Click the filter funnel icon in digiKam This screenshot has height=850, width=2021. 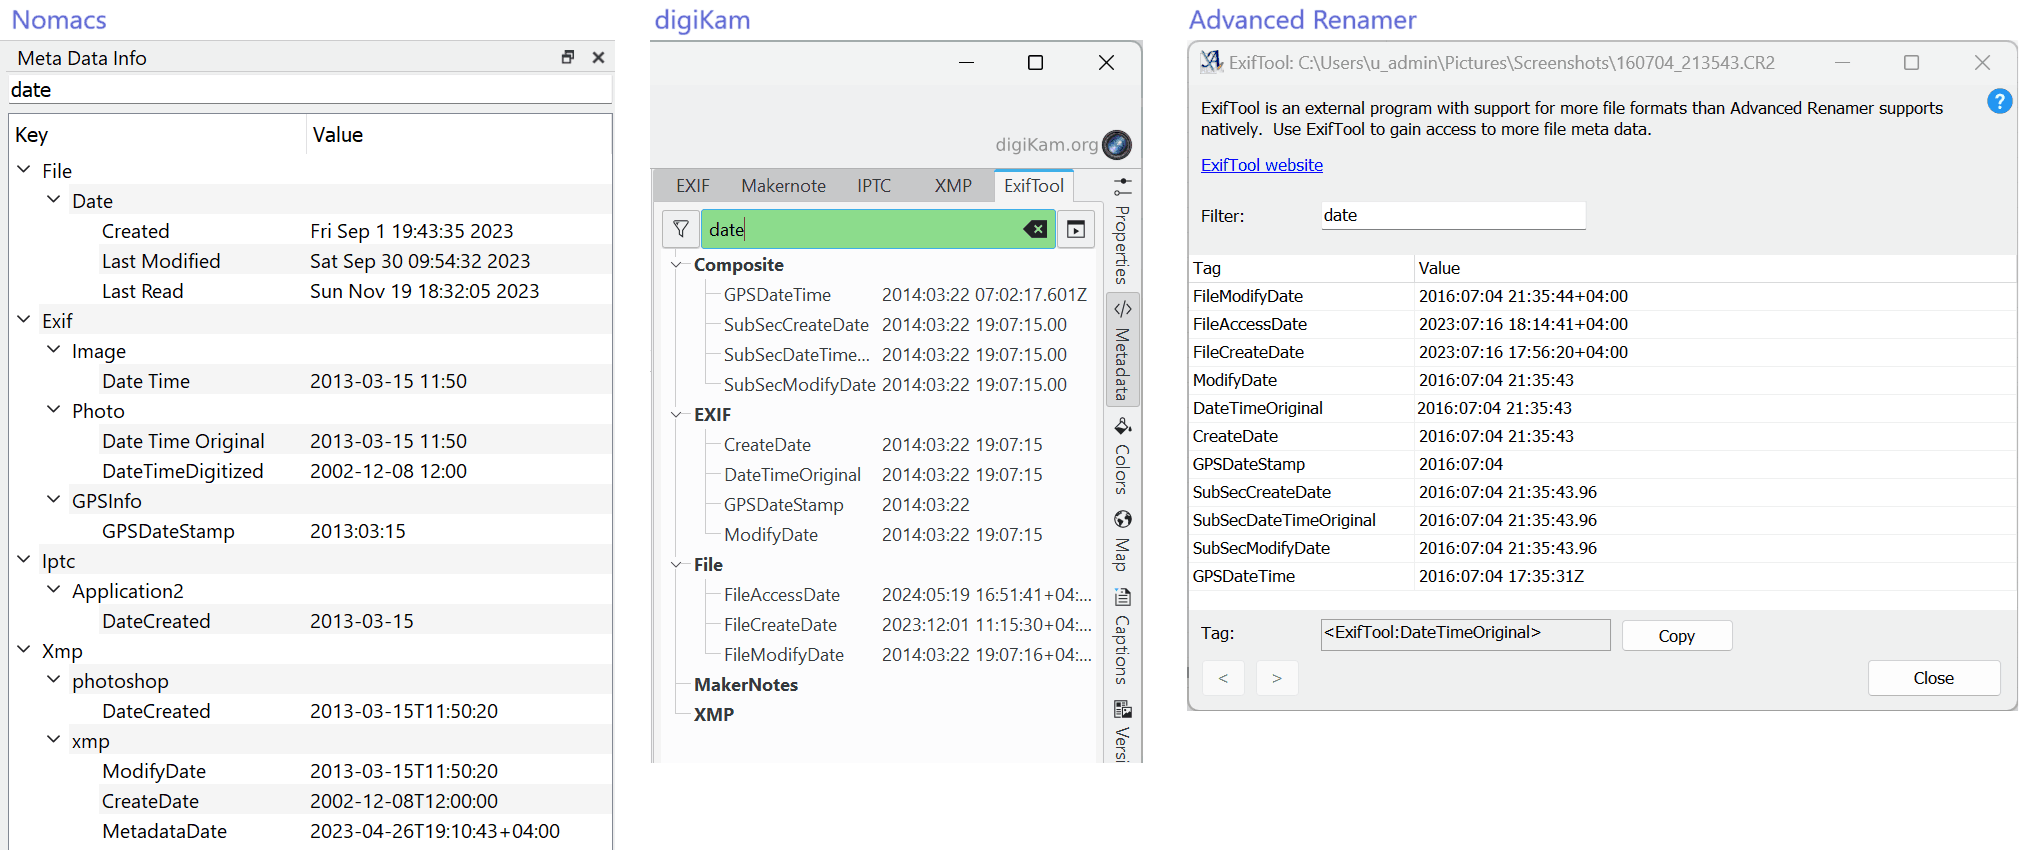coord(681,229)
